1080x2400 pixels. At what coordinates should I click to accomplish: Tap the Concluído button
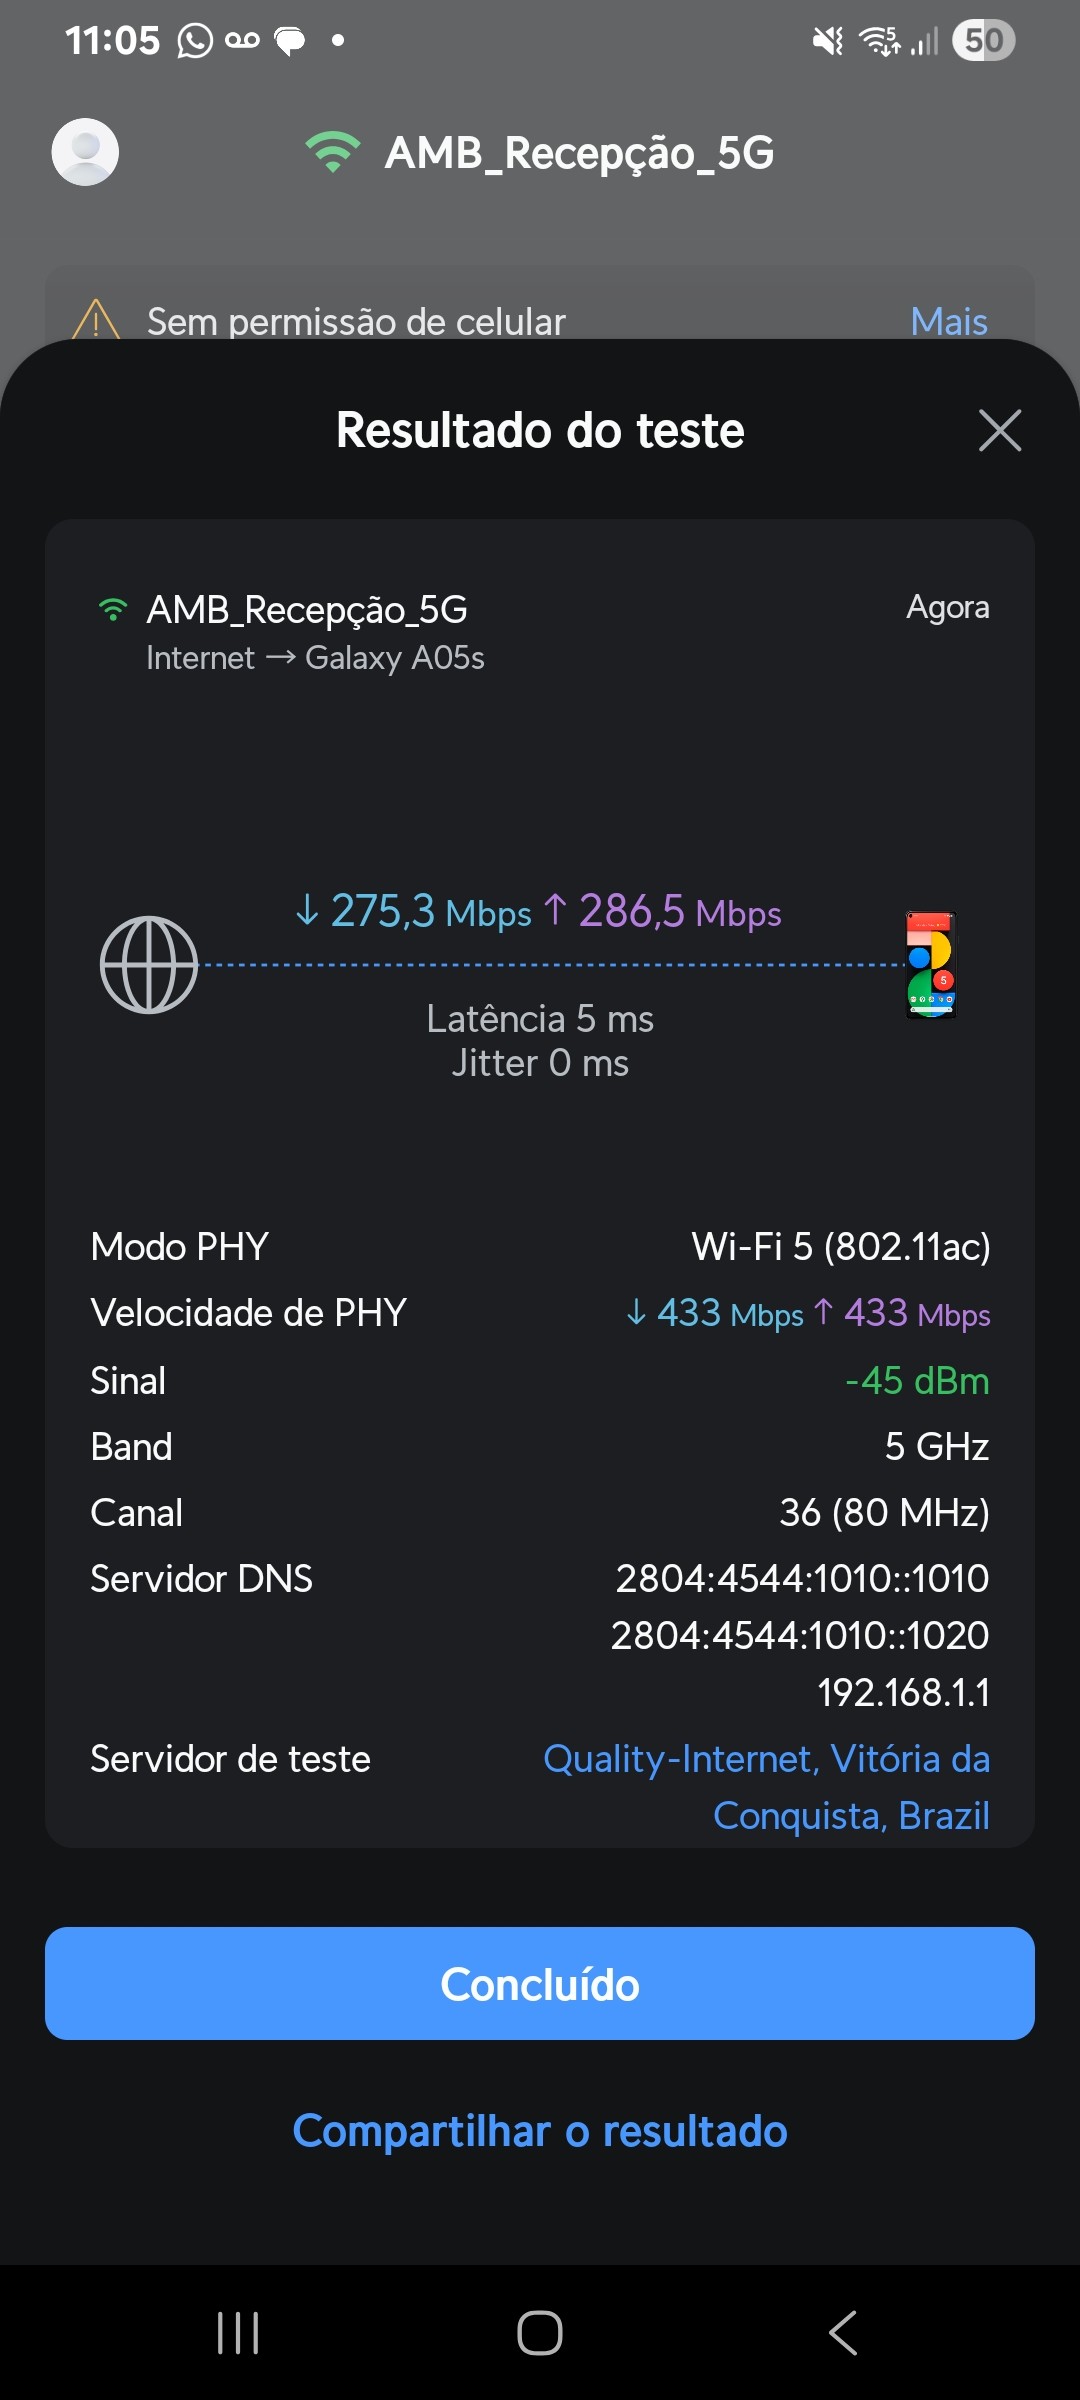540,1984
